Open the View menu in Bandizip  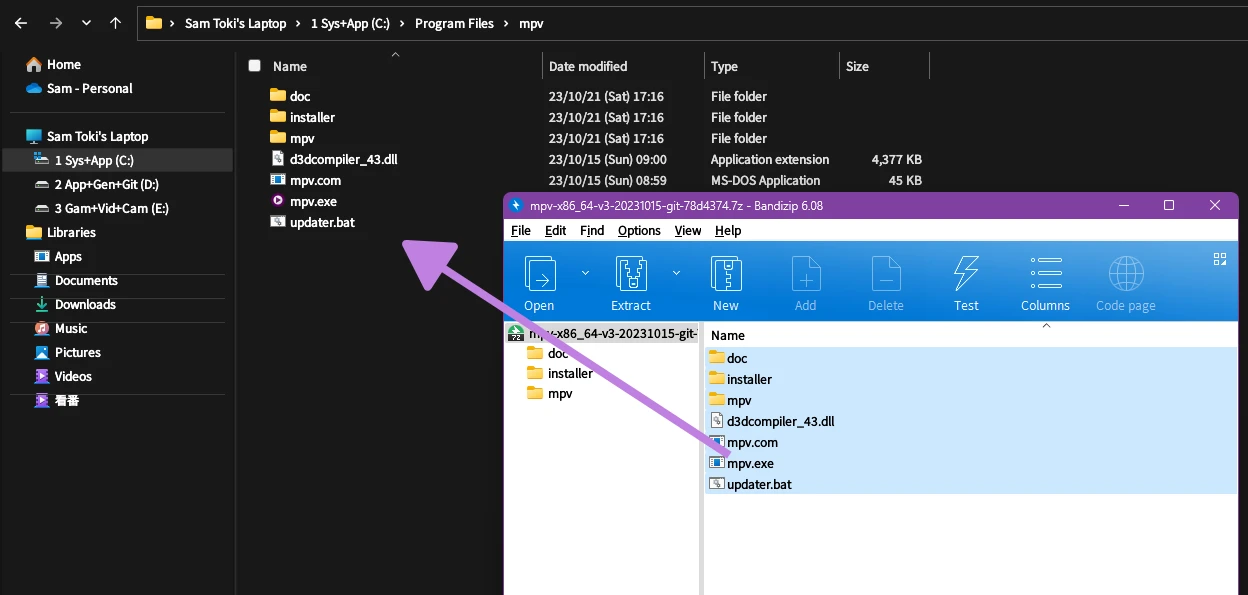(688, 230)
